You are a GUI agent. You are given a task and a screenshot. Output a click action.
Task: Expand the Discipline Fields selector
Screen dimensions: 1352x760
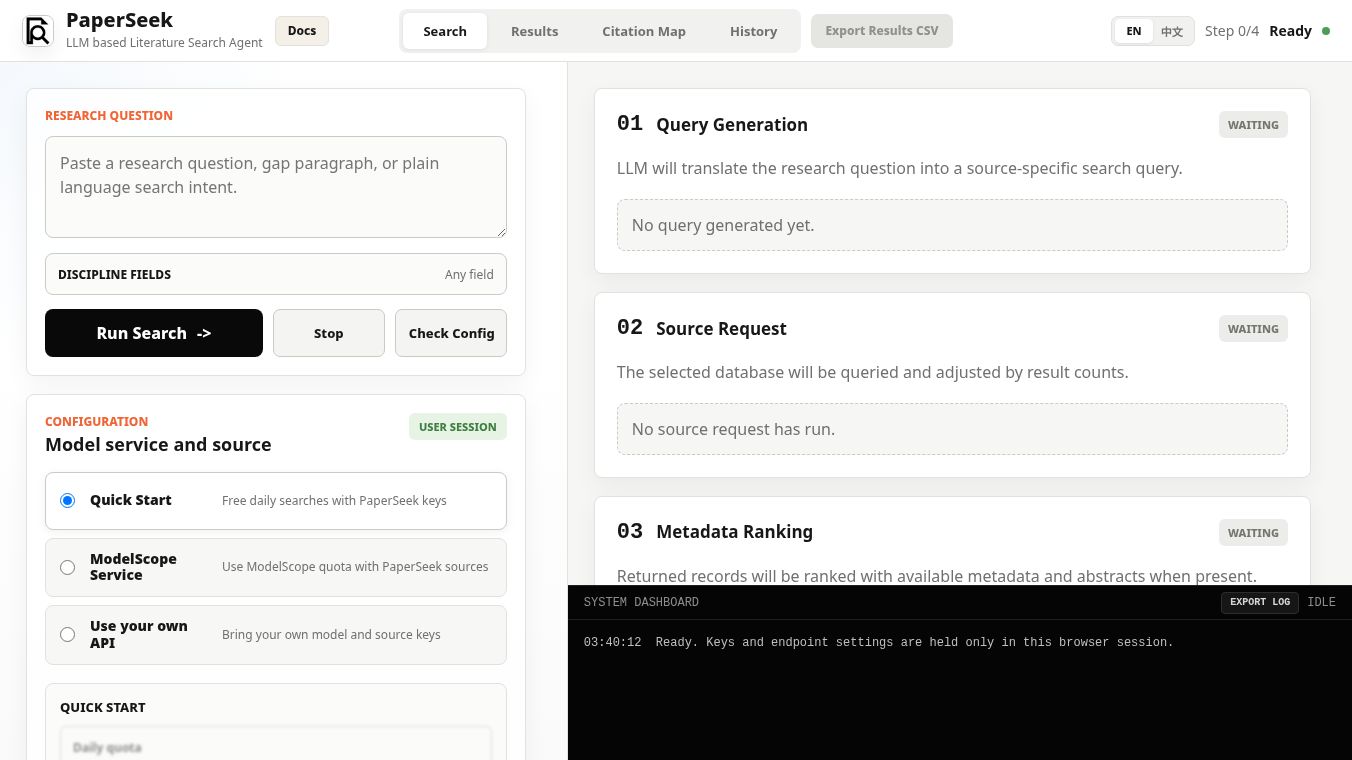(276, 274)
